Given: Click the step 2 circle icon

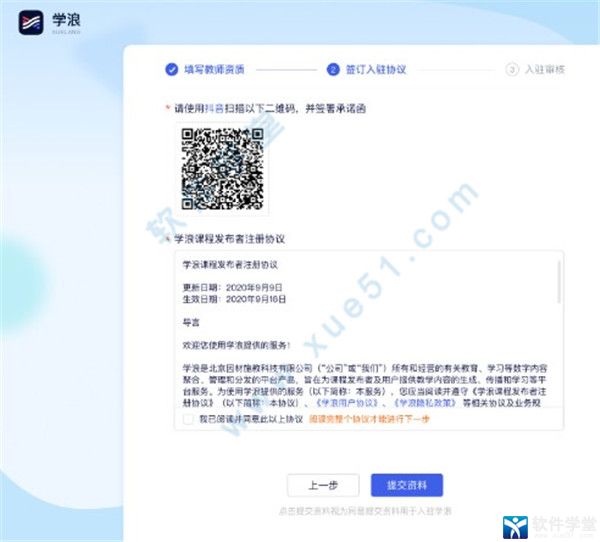Looking at the screenshot, I should pos(333,69).
